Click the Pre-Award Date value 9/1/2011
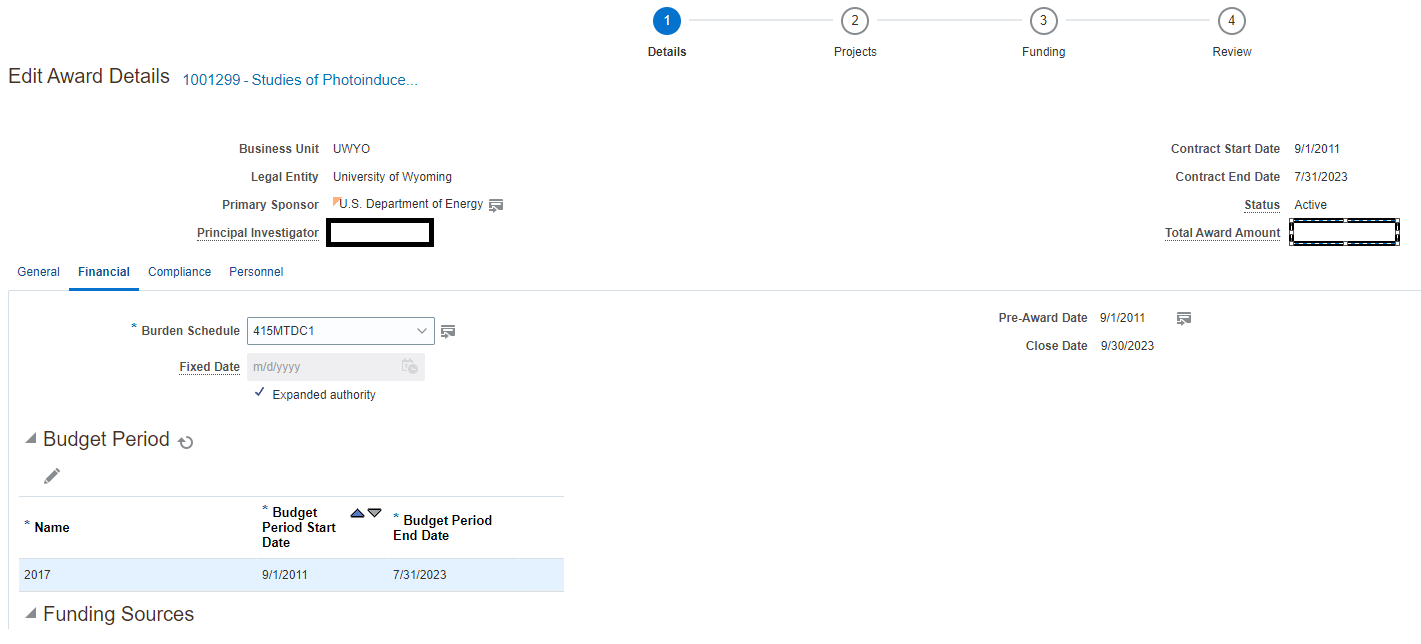This screenshot has width=1421, height=644. (1122, 318)
